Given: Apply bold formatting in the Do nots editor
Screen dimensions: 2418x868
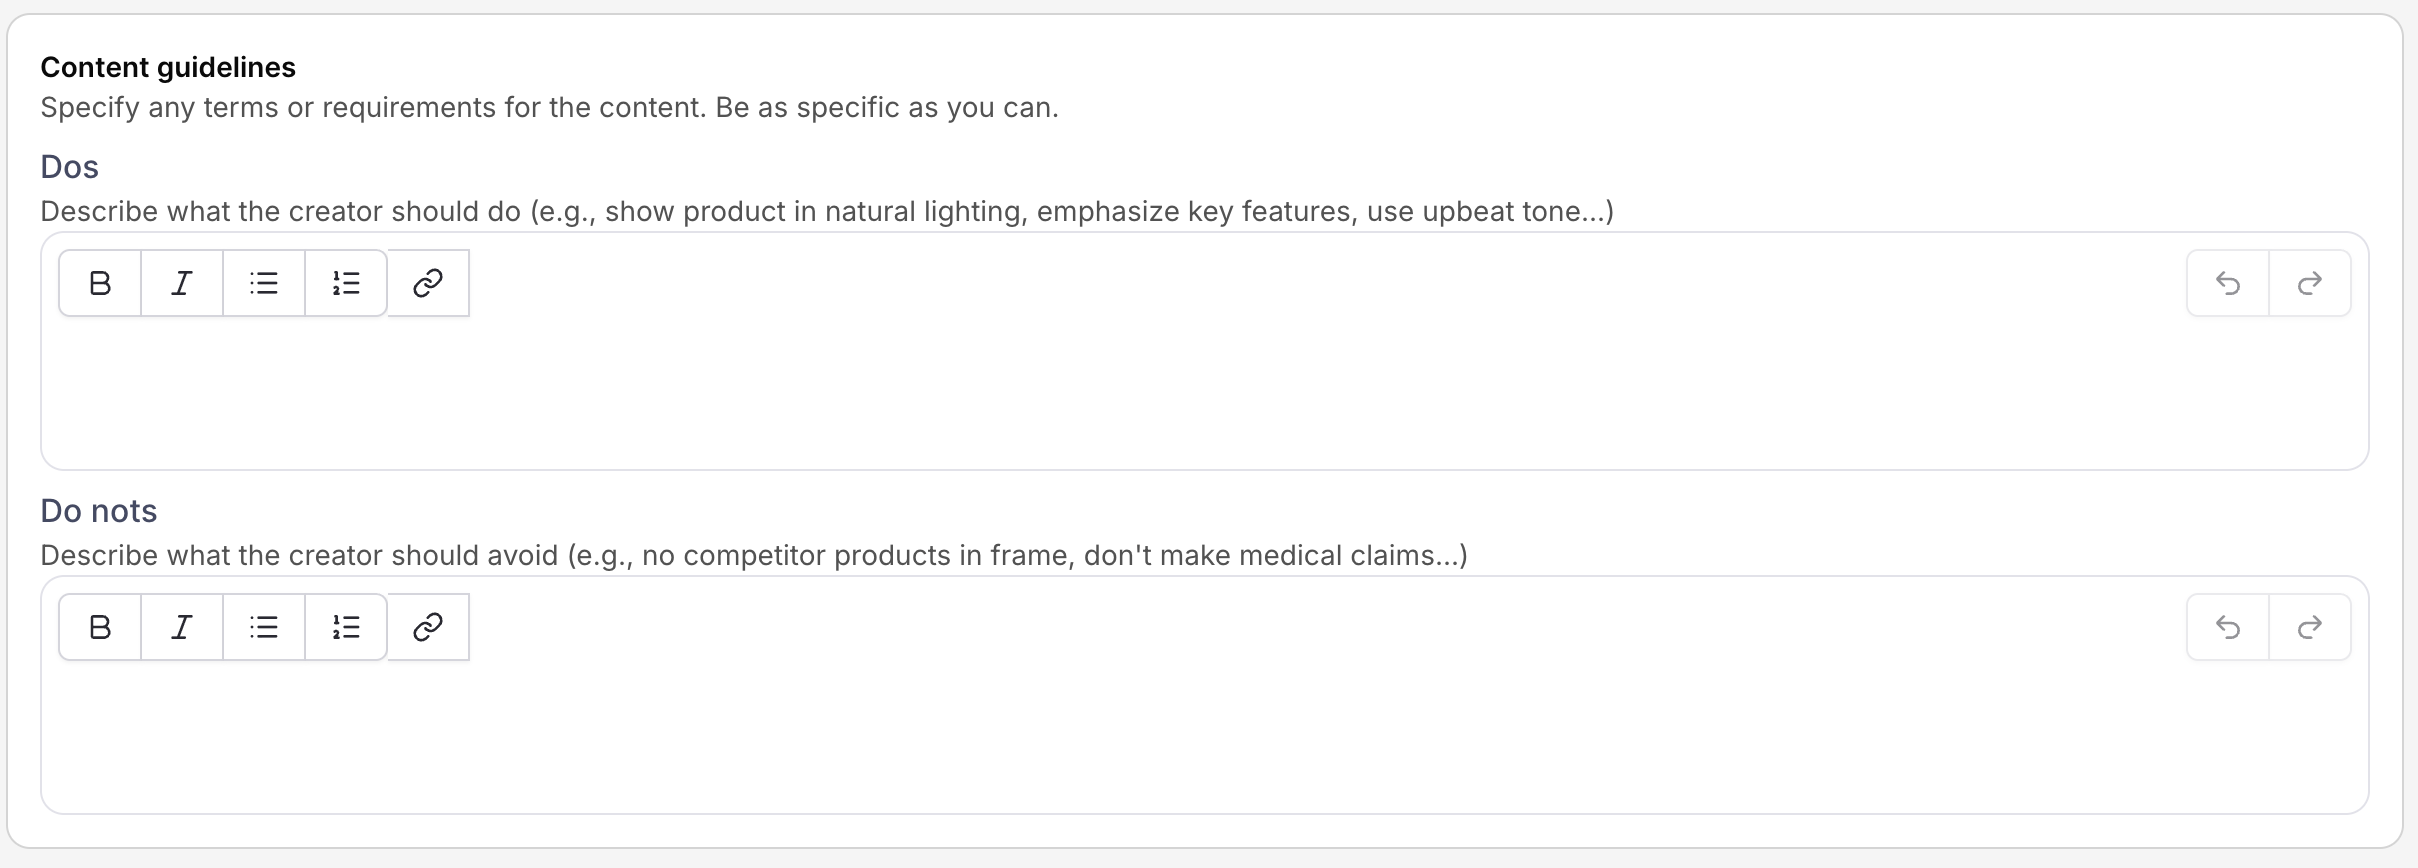Looking at the screenshot, I should tap(100, 627).
